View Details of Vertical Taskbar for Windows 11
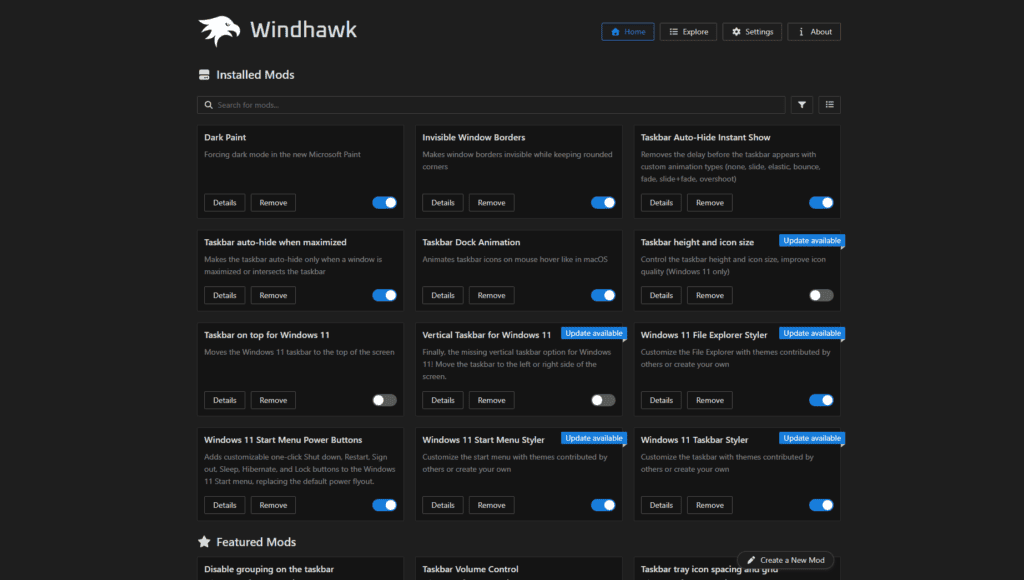 click(443, 400)
